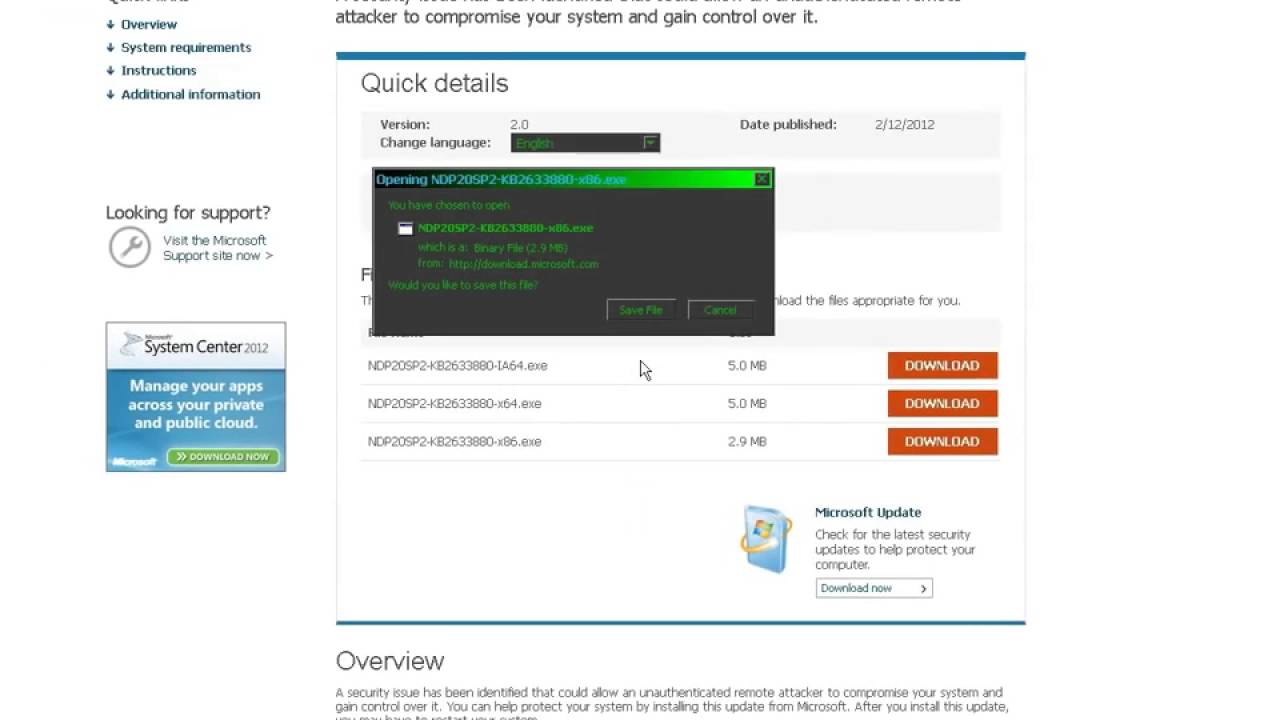
Task: Click the version value 2.0
Action: click(519, 125)
